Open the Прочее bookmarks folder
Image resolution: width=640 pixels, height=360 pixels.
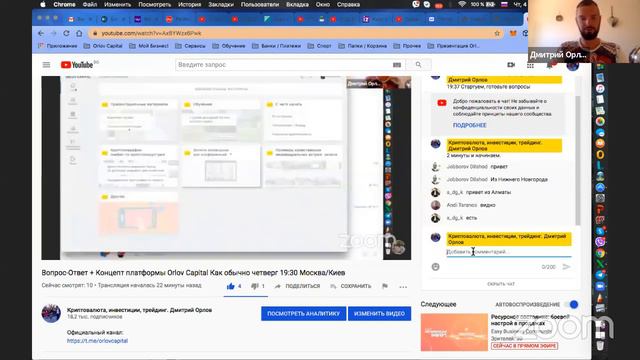(x=407, y=46)
